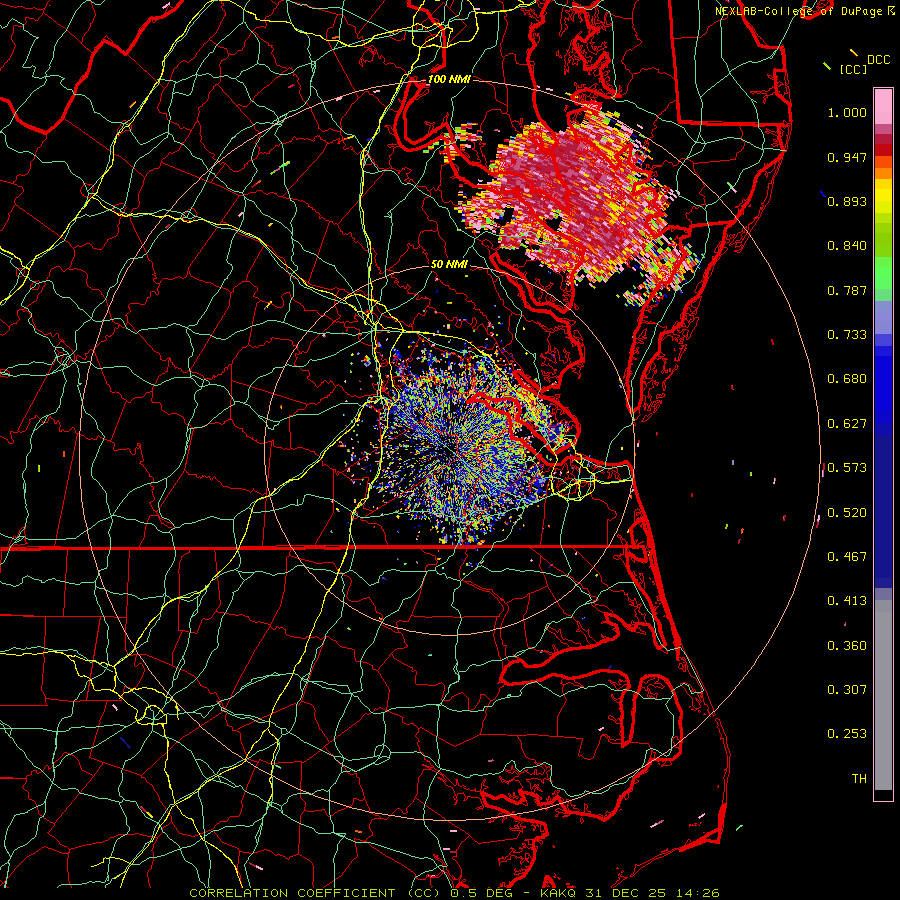Click the 0.947 legend value
The height and width of the screenshot is (900, 900).
tap(847, 157)
